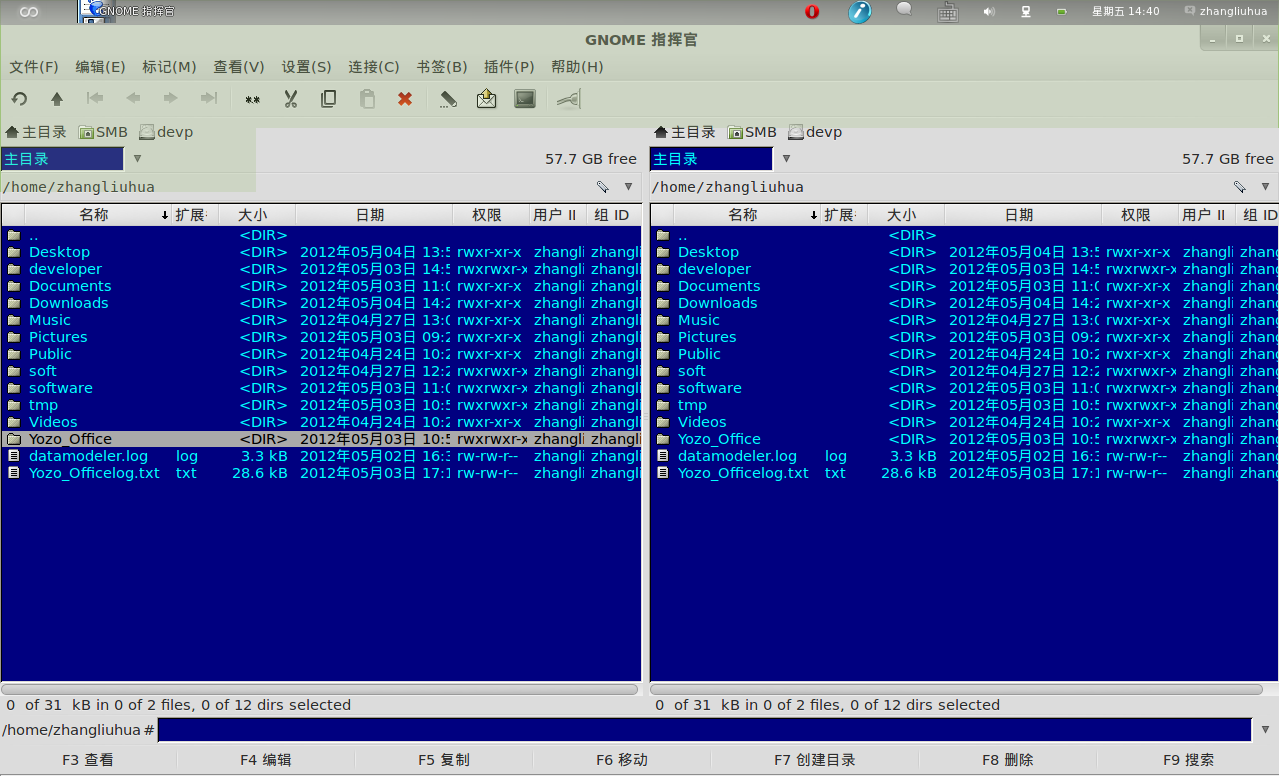Viewport: 1279px width, 776px height.
Task: Open the right pane path history dropdown
Action: (1265, 186)
